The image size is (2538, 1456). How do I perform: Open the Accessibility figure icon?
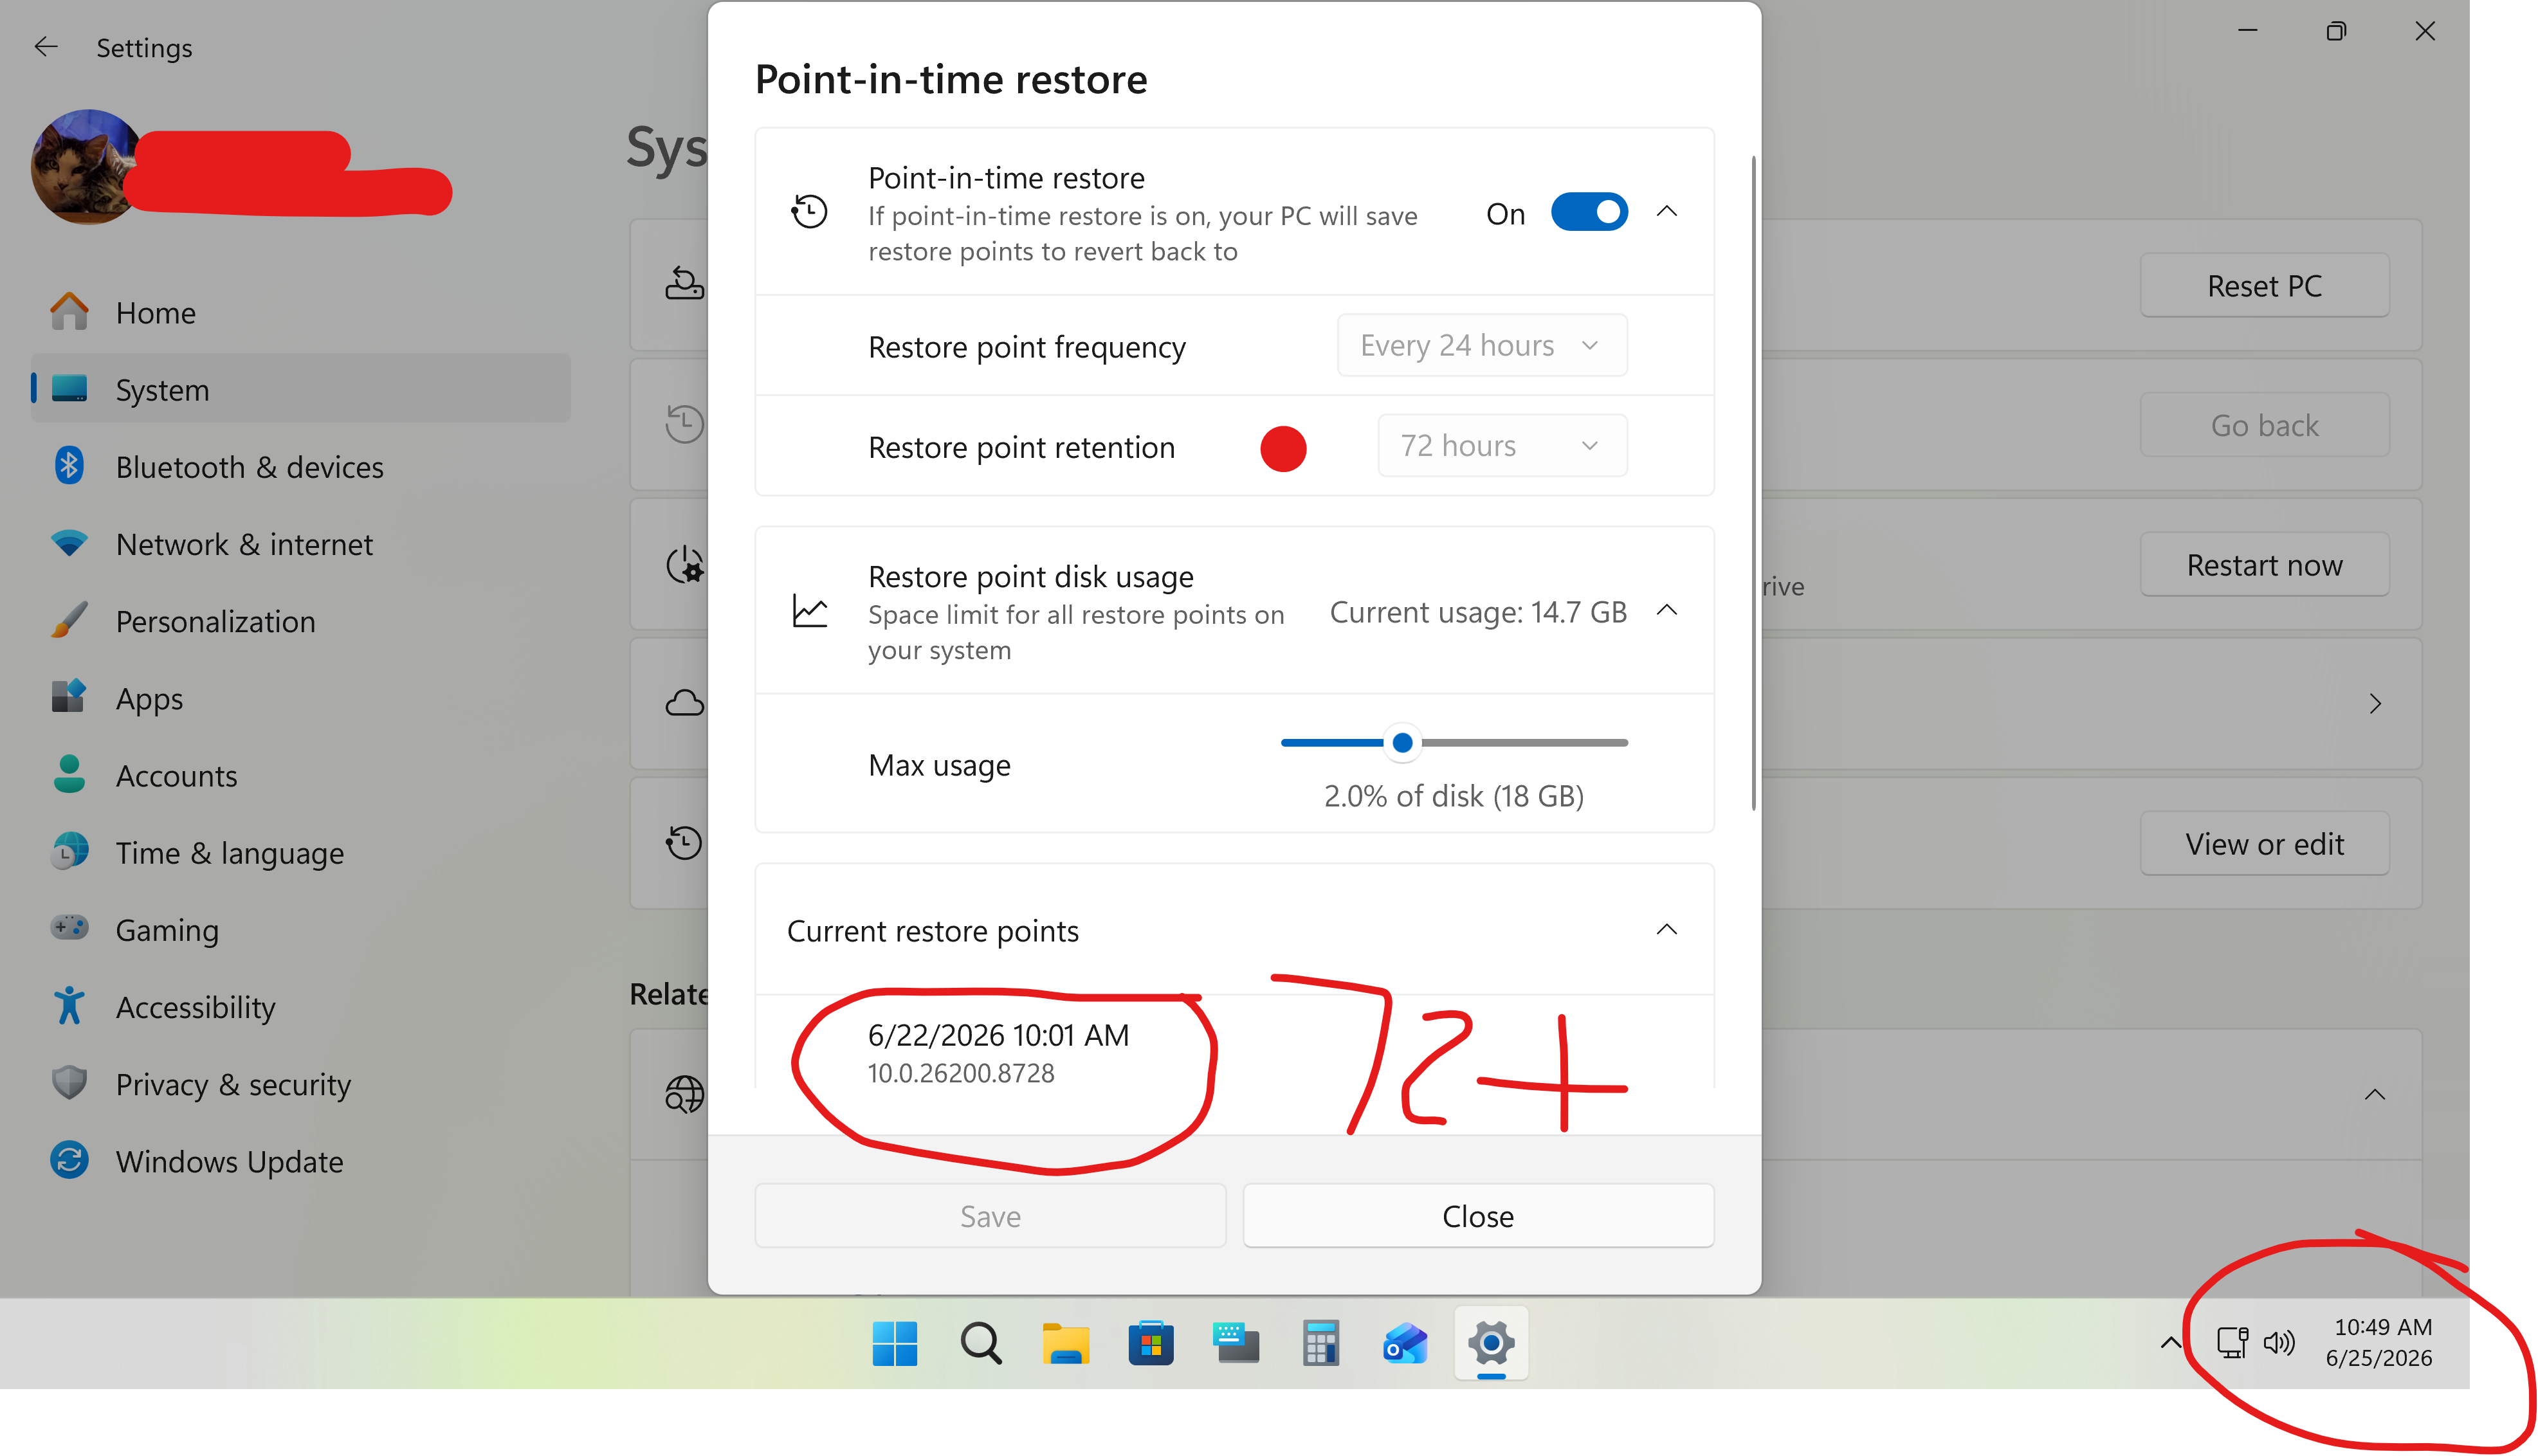point(69,1005)
